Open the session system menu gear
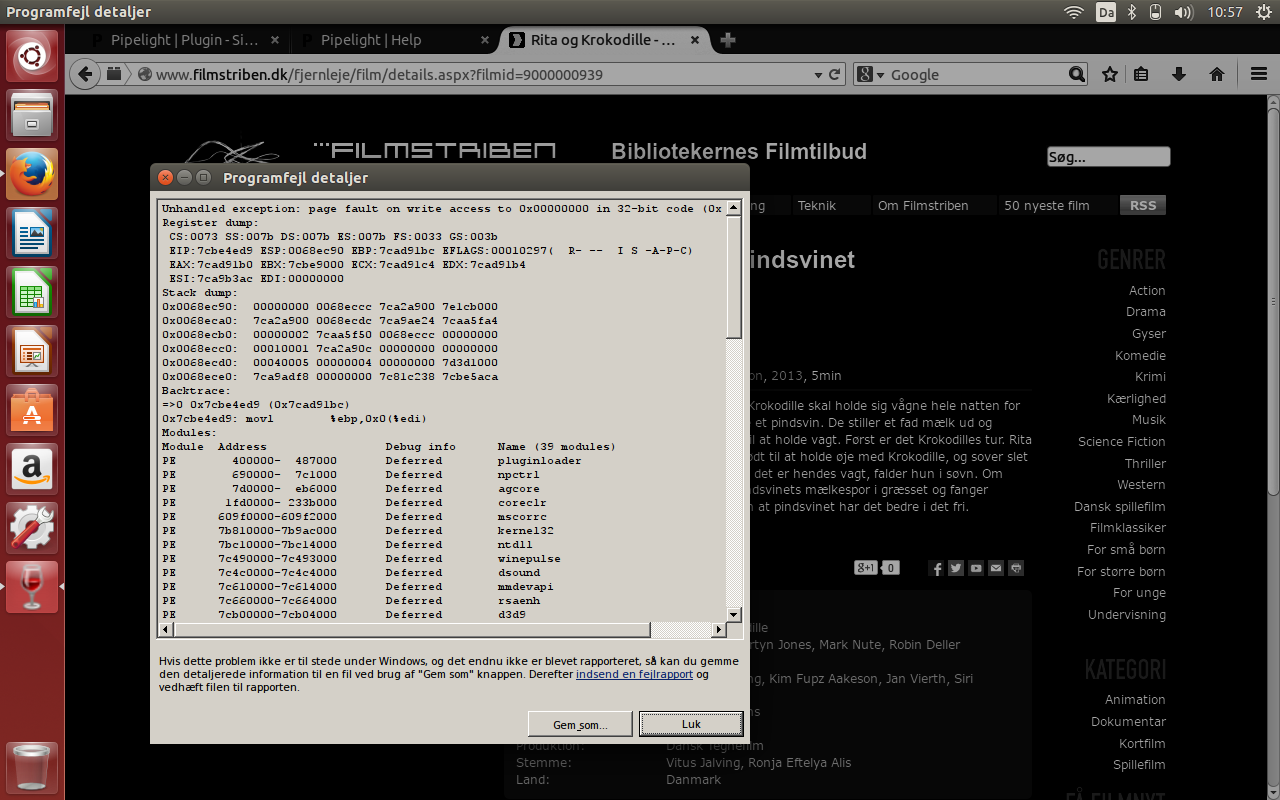The height and width of the screenshot is (800, 1280). 1262,12
